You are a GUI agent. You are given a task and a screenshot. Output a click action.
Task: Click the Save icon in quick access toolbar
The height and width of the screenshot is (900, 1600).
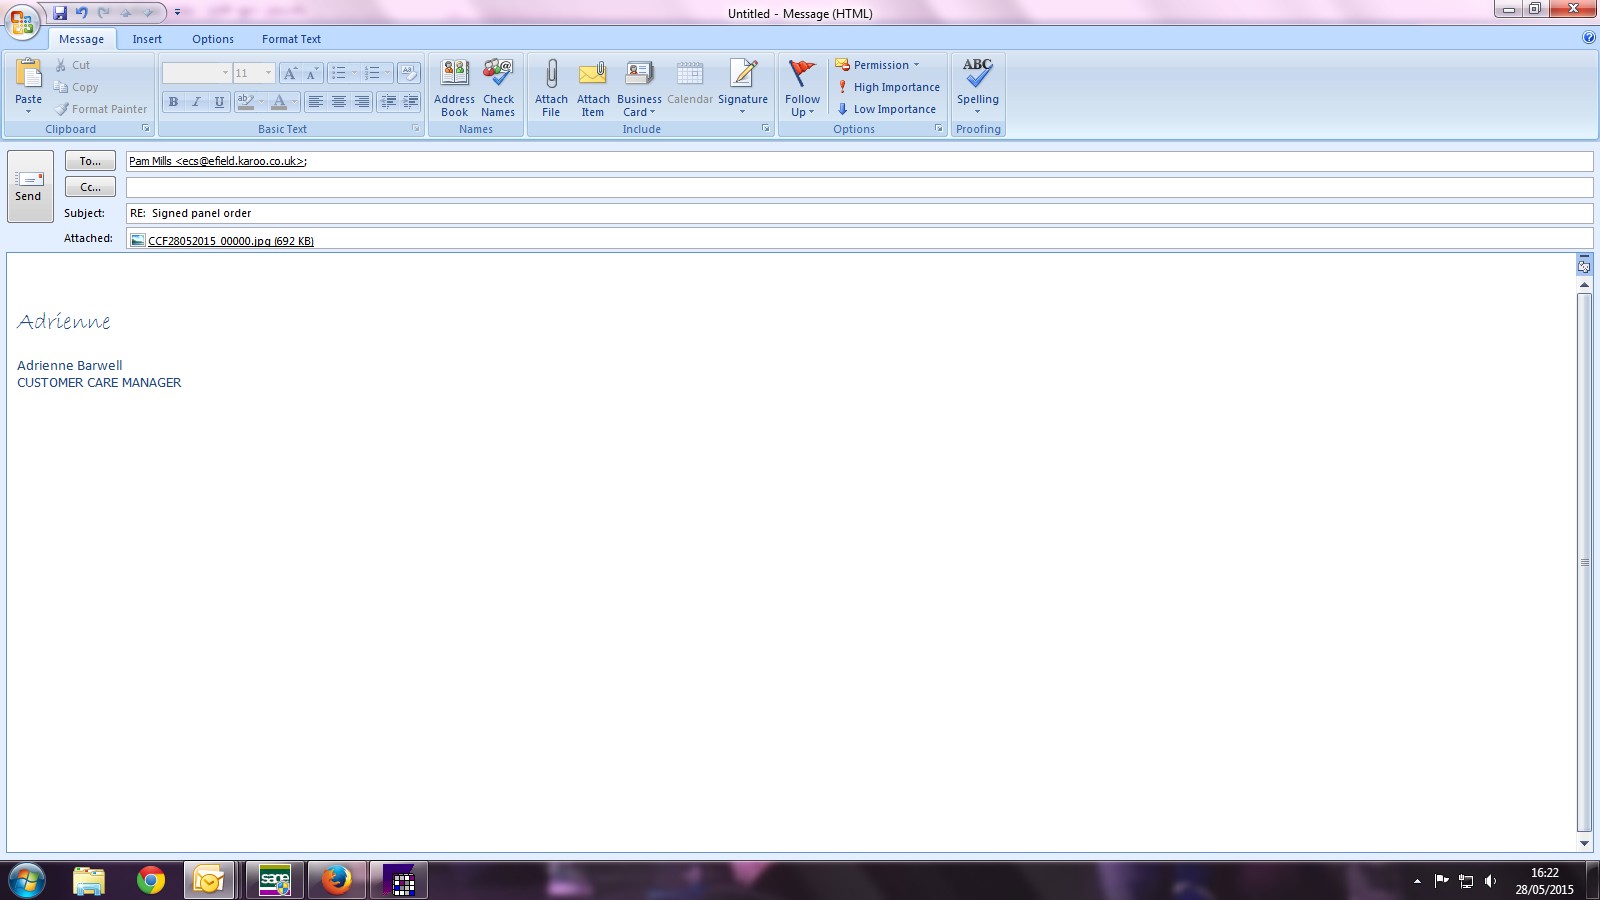tap(60, 13)
